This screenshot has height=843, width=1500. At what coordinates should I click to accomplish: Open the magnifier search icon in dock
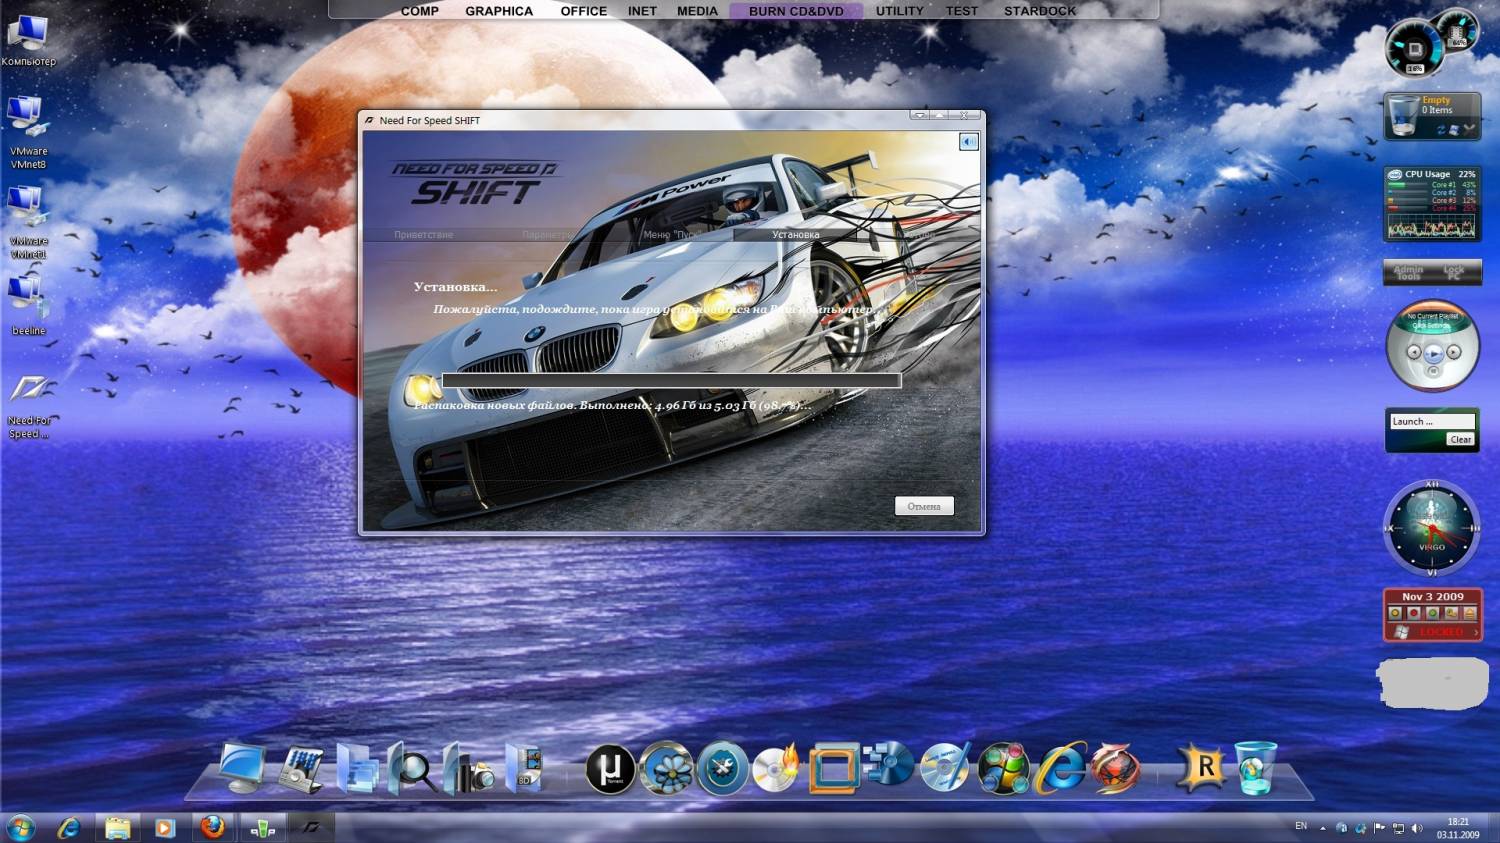tap(411, 769)
